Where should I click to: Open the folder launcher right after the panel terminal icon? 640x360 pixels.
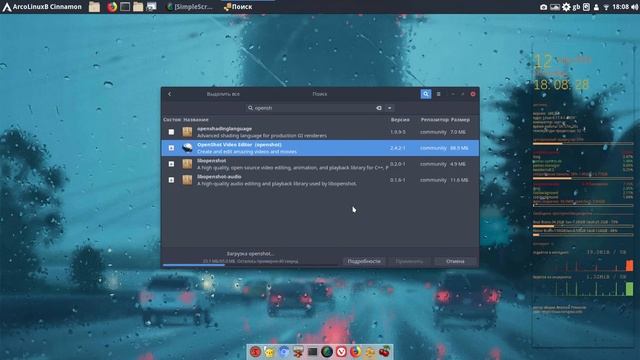(138, 7)
